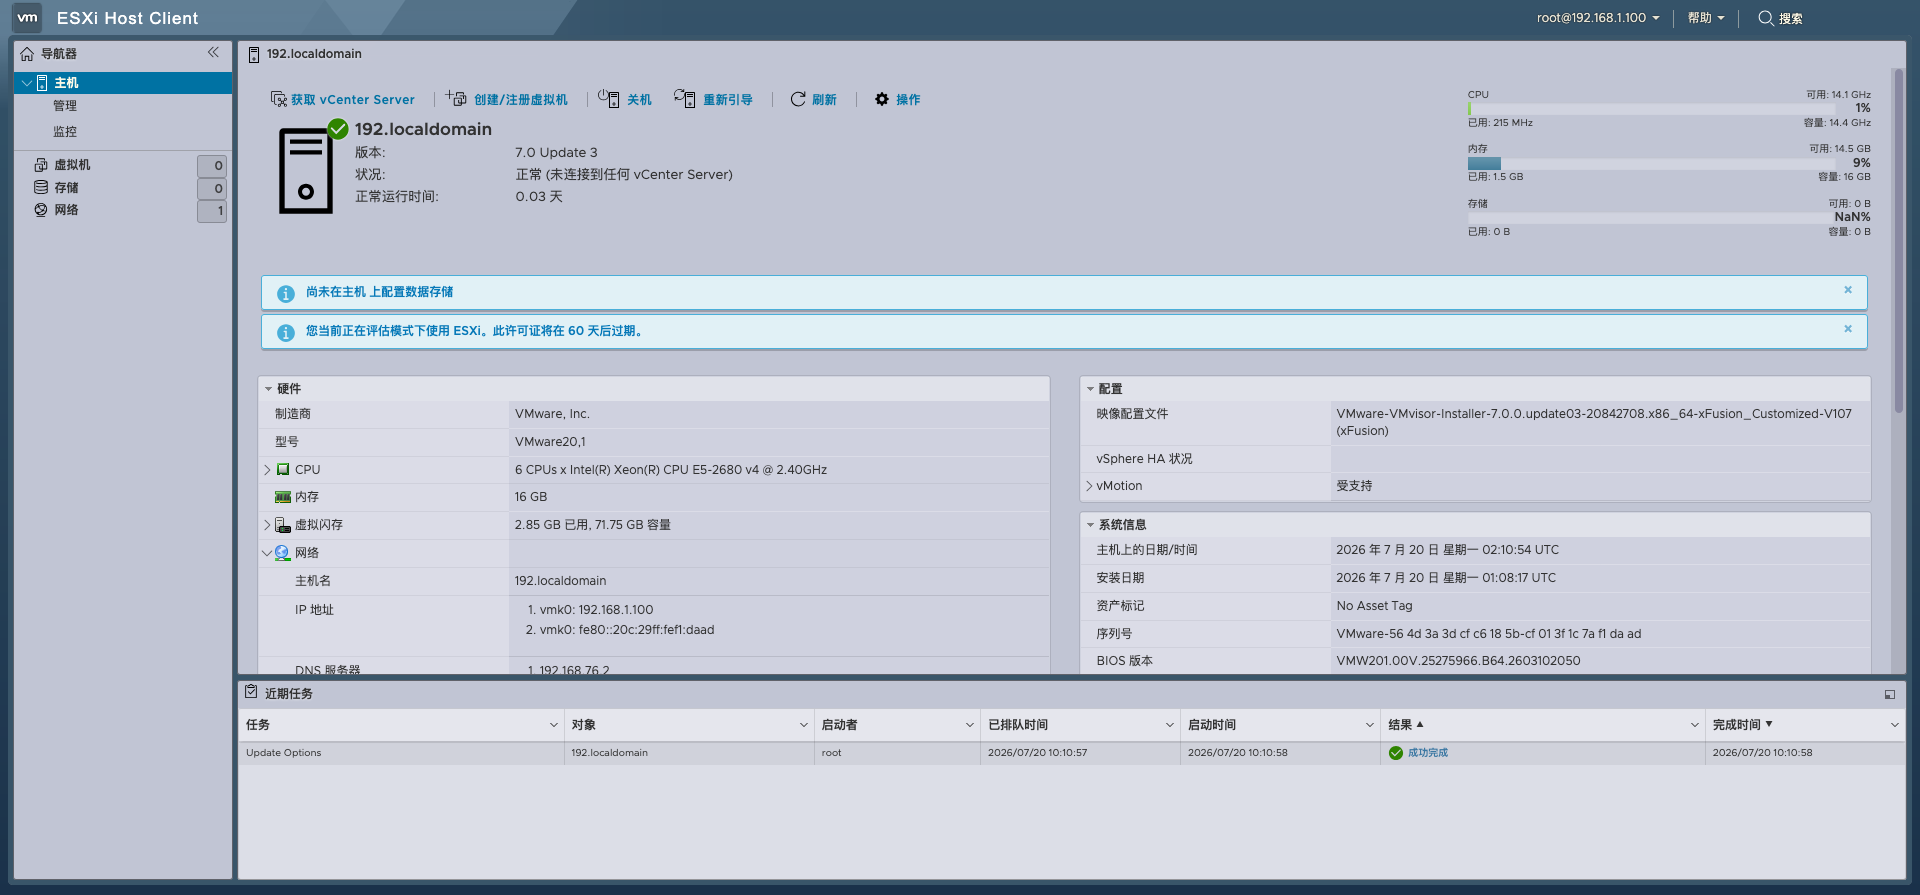Image resolution: width=1920 pixels, height=895 pixels.
Task: Collapse the 网络 hardware row
Action: point(267,553)
